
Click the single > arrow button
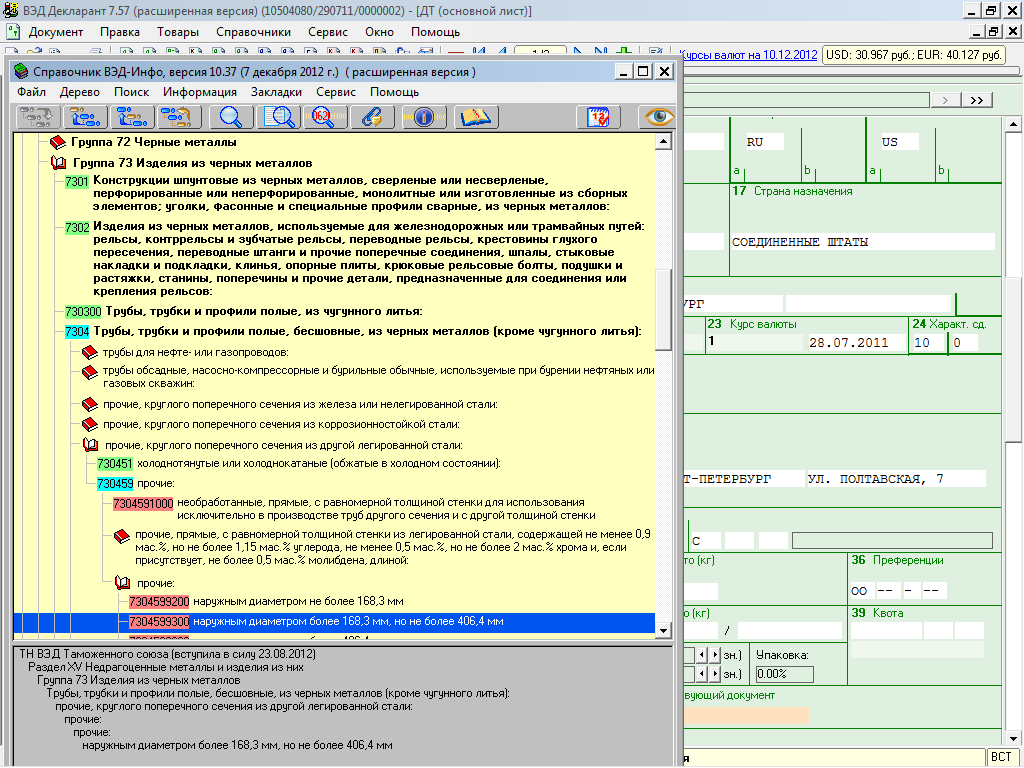click(x=946, y=100)
